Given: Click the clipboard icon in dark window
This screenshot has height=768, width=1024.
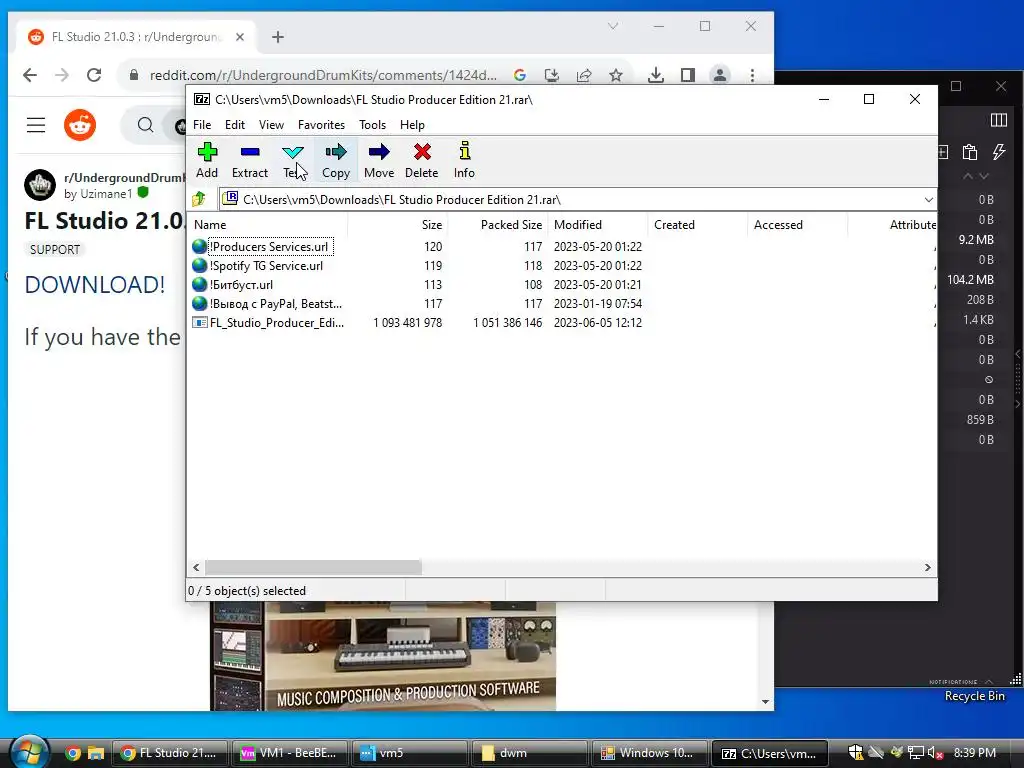Looking at the screenshot, I should click(970, 152).
